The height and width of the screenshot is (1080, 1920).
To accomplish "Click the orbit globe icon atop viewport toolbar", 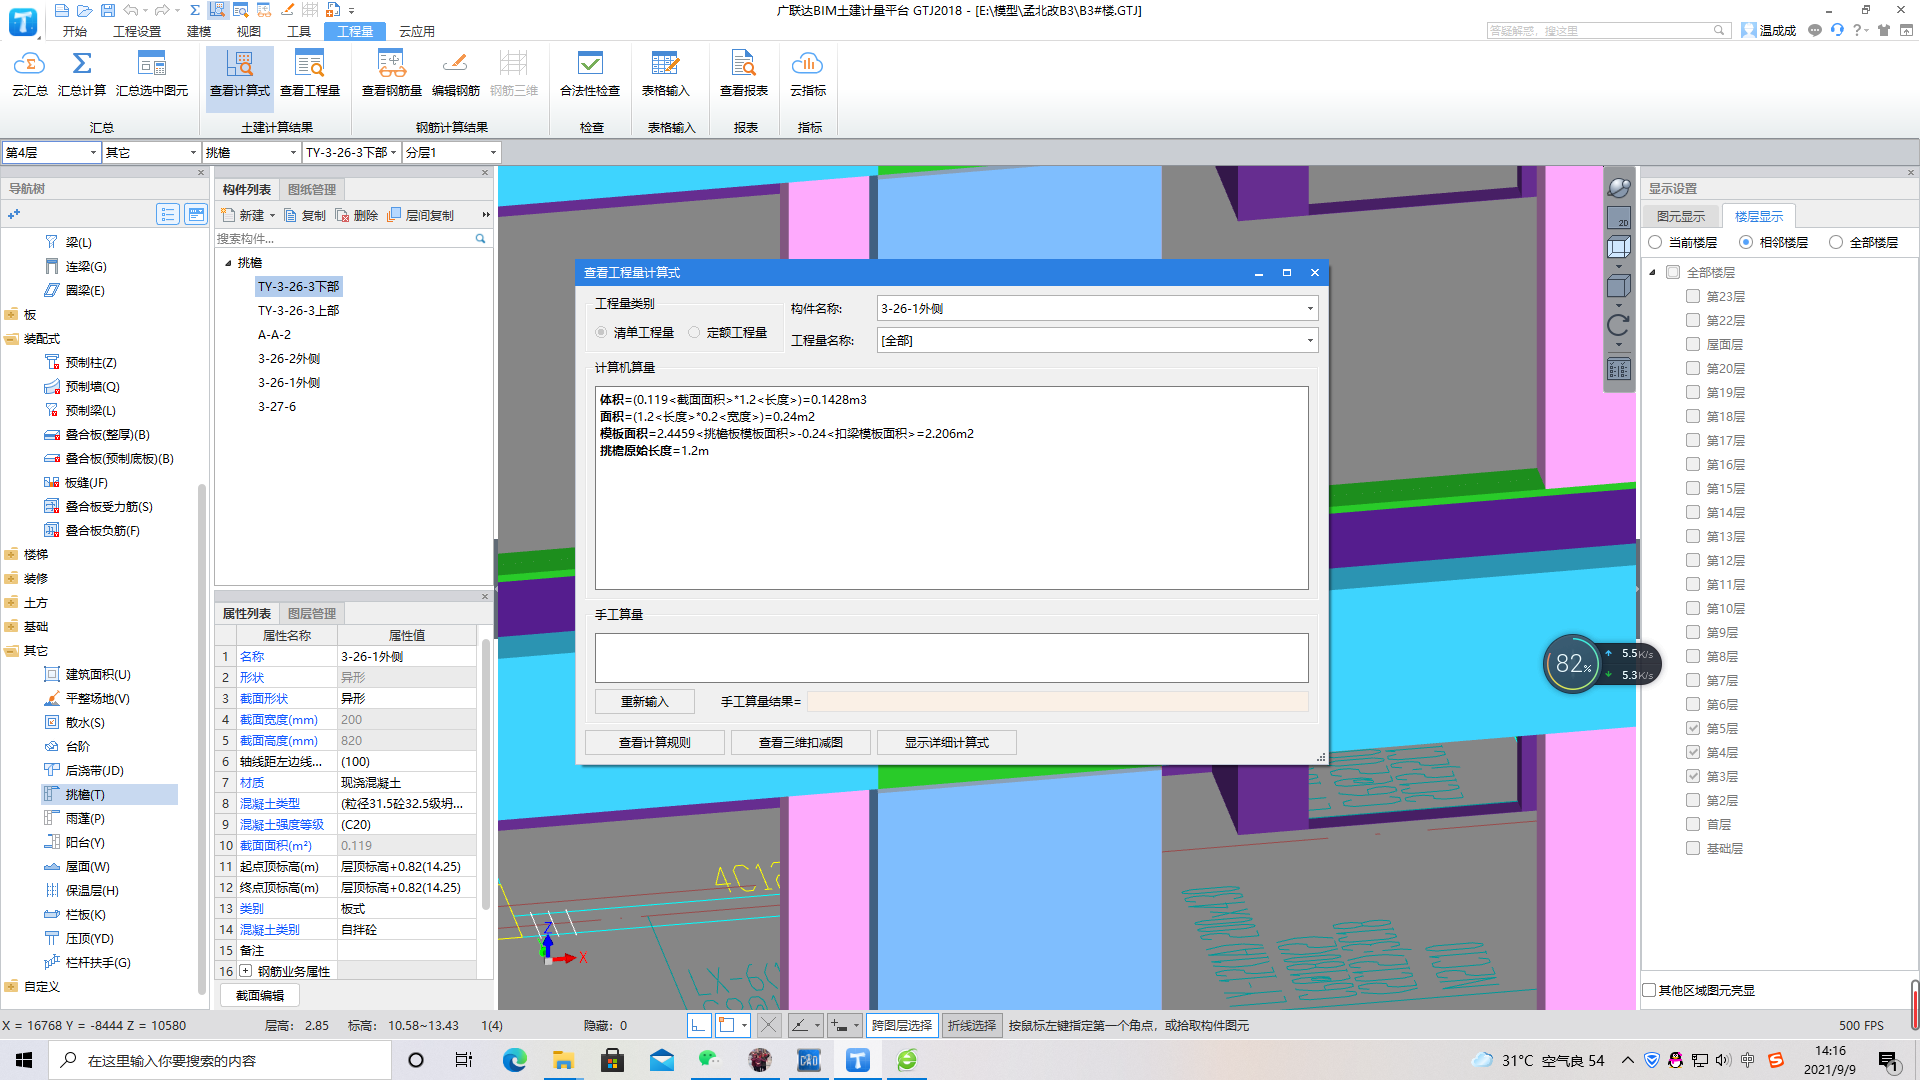I will [x=1618, y=187].
